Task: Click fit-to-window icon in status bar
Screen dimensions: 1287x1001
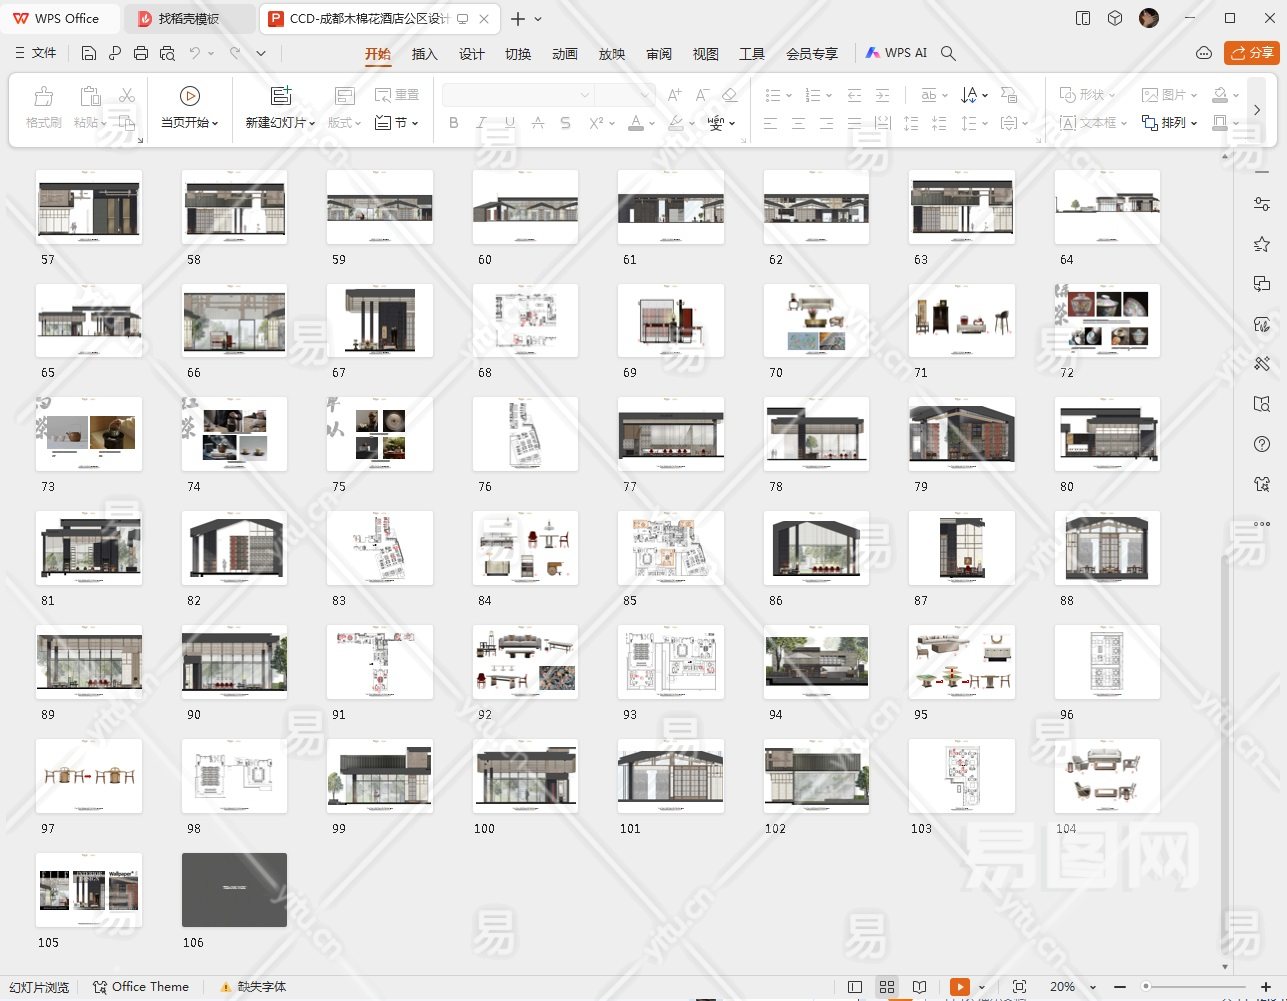Action: click(1019, 987)
